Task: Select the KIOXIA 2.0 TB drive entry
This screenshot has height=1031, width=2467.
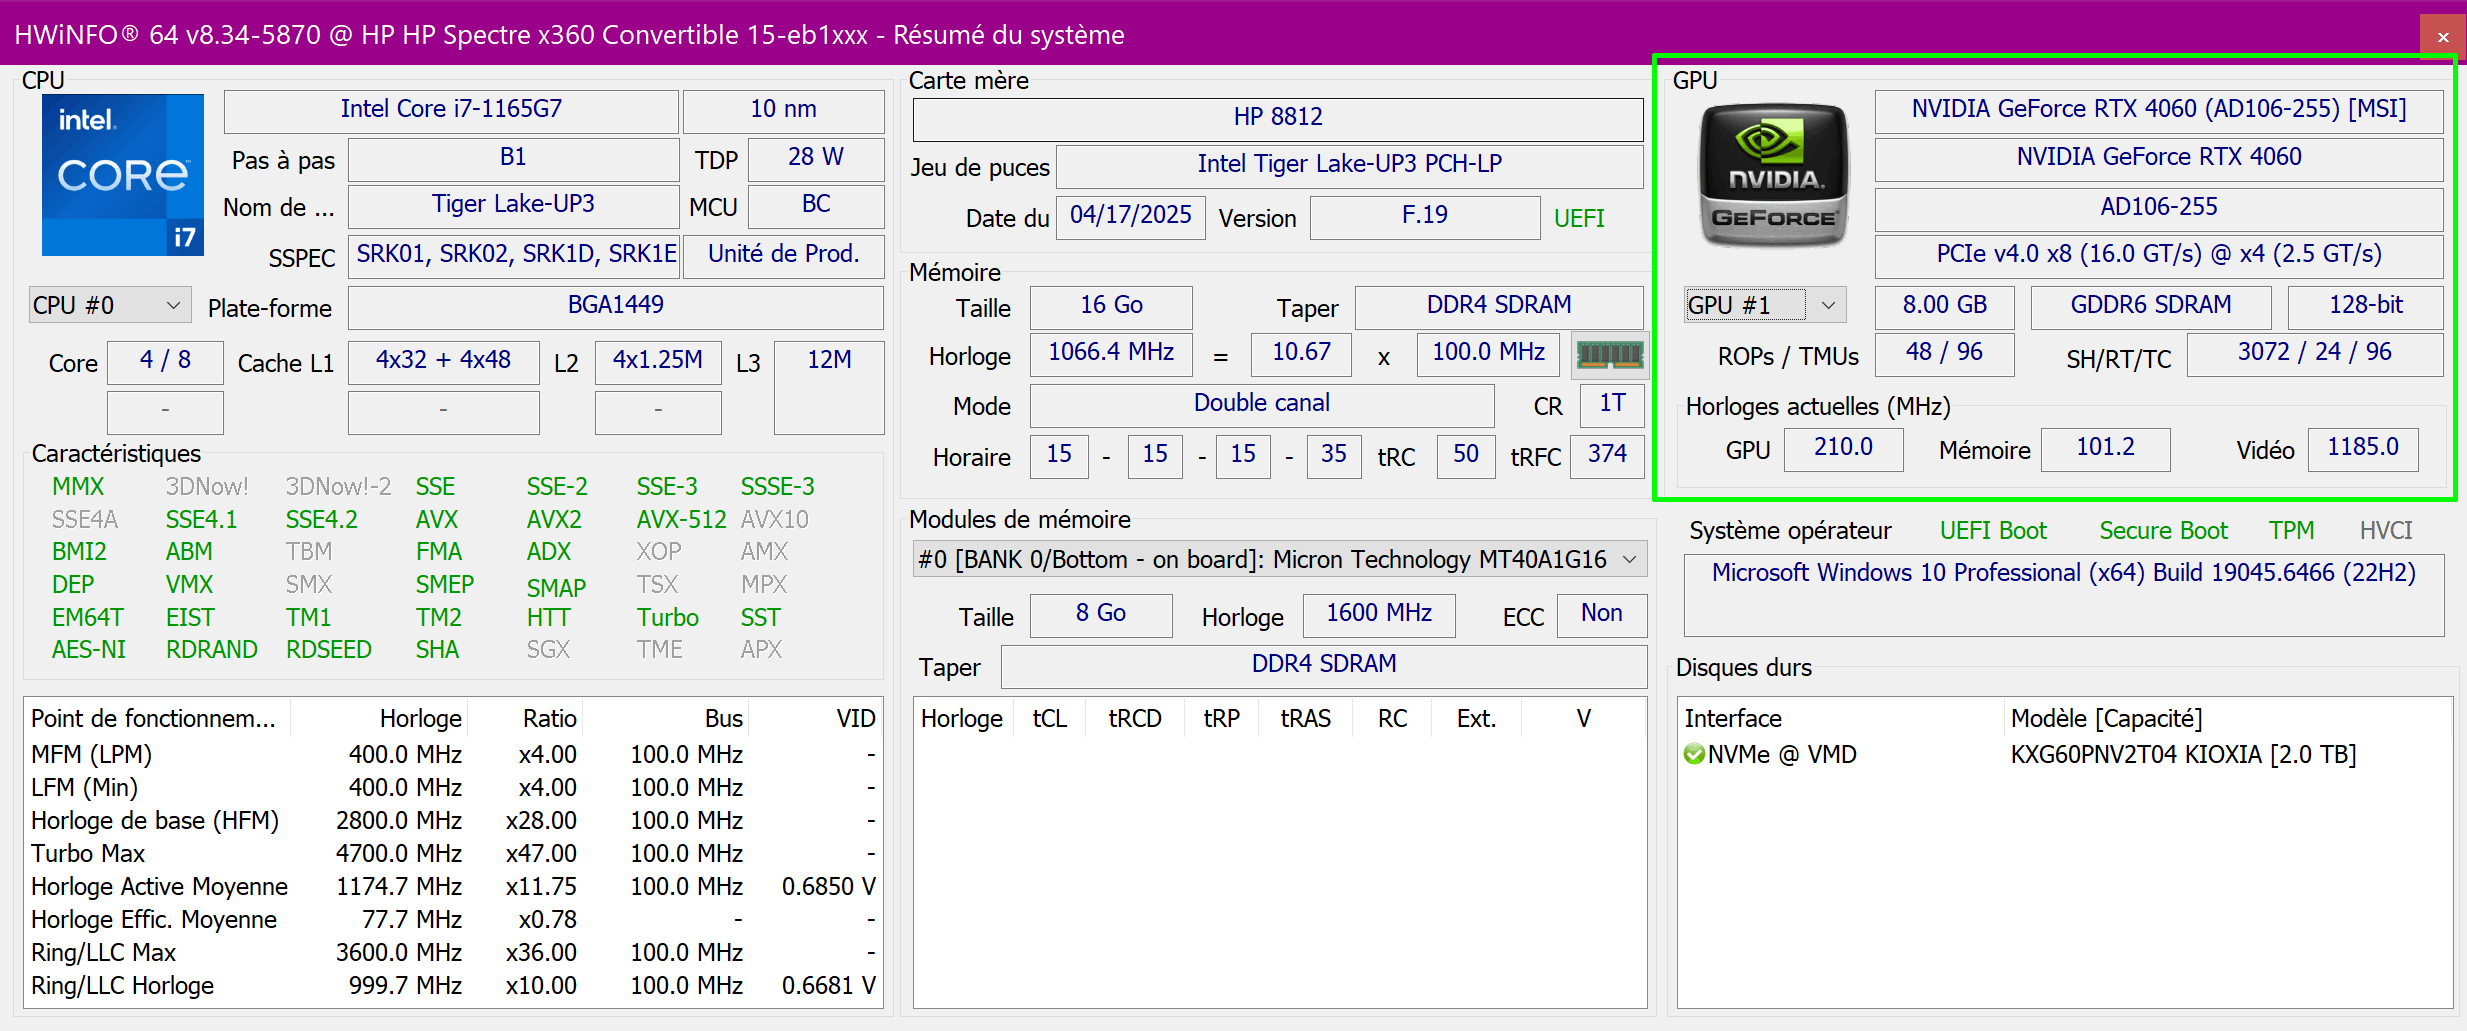Action: (2182, 755)
